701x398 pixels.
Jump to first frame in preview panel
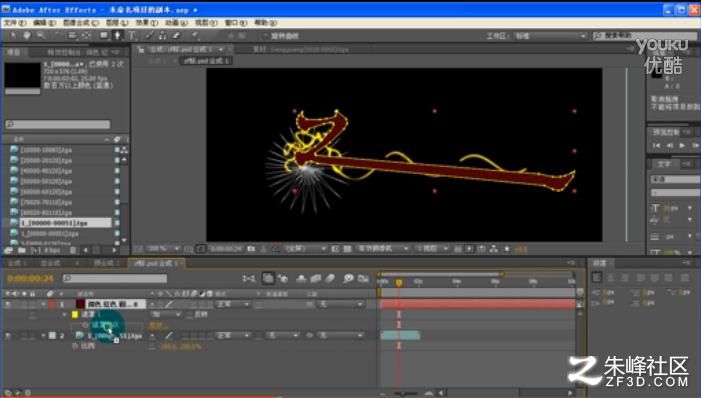[656, 145]
